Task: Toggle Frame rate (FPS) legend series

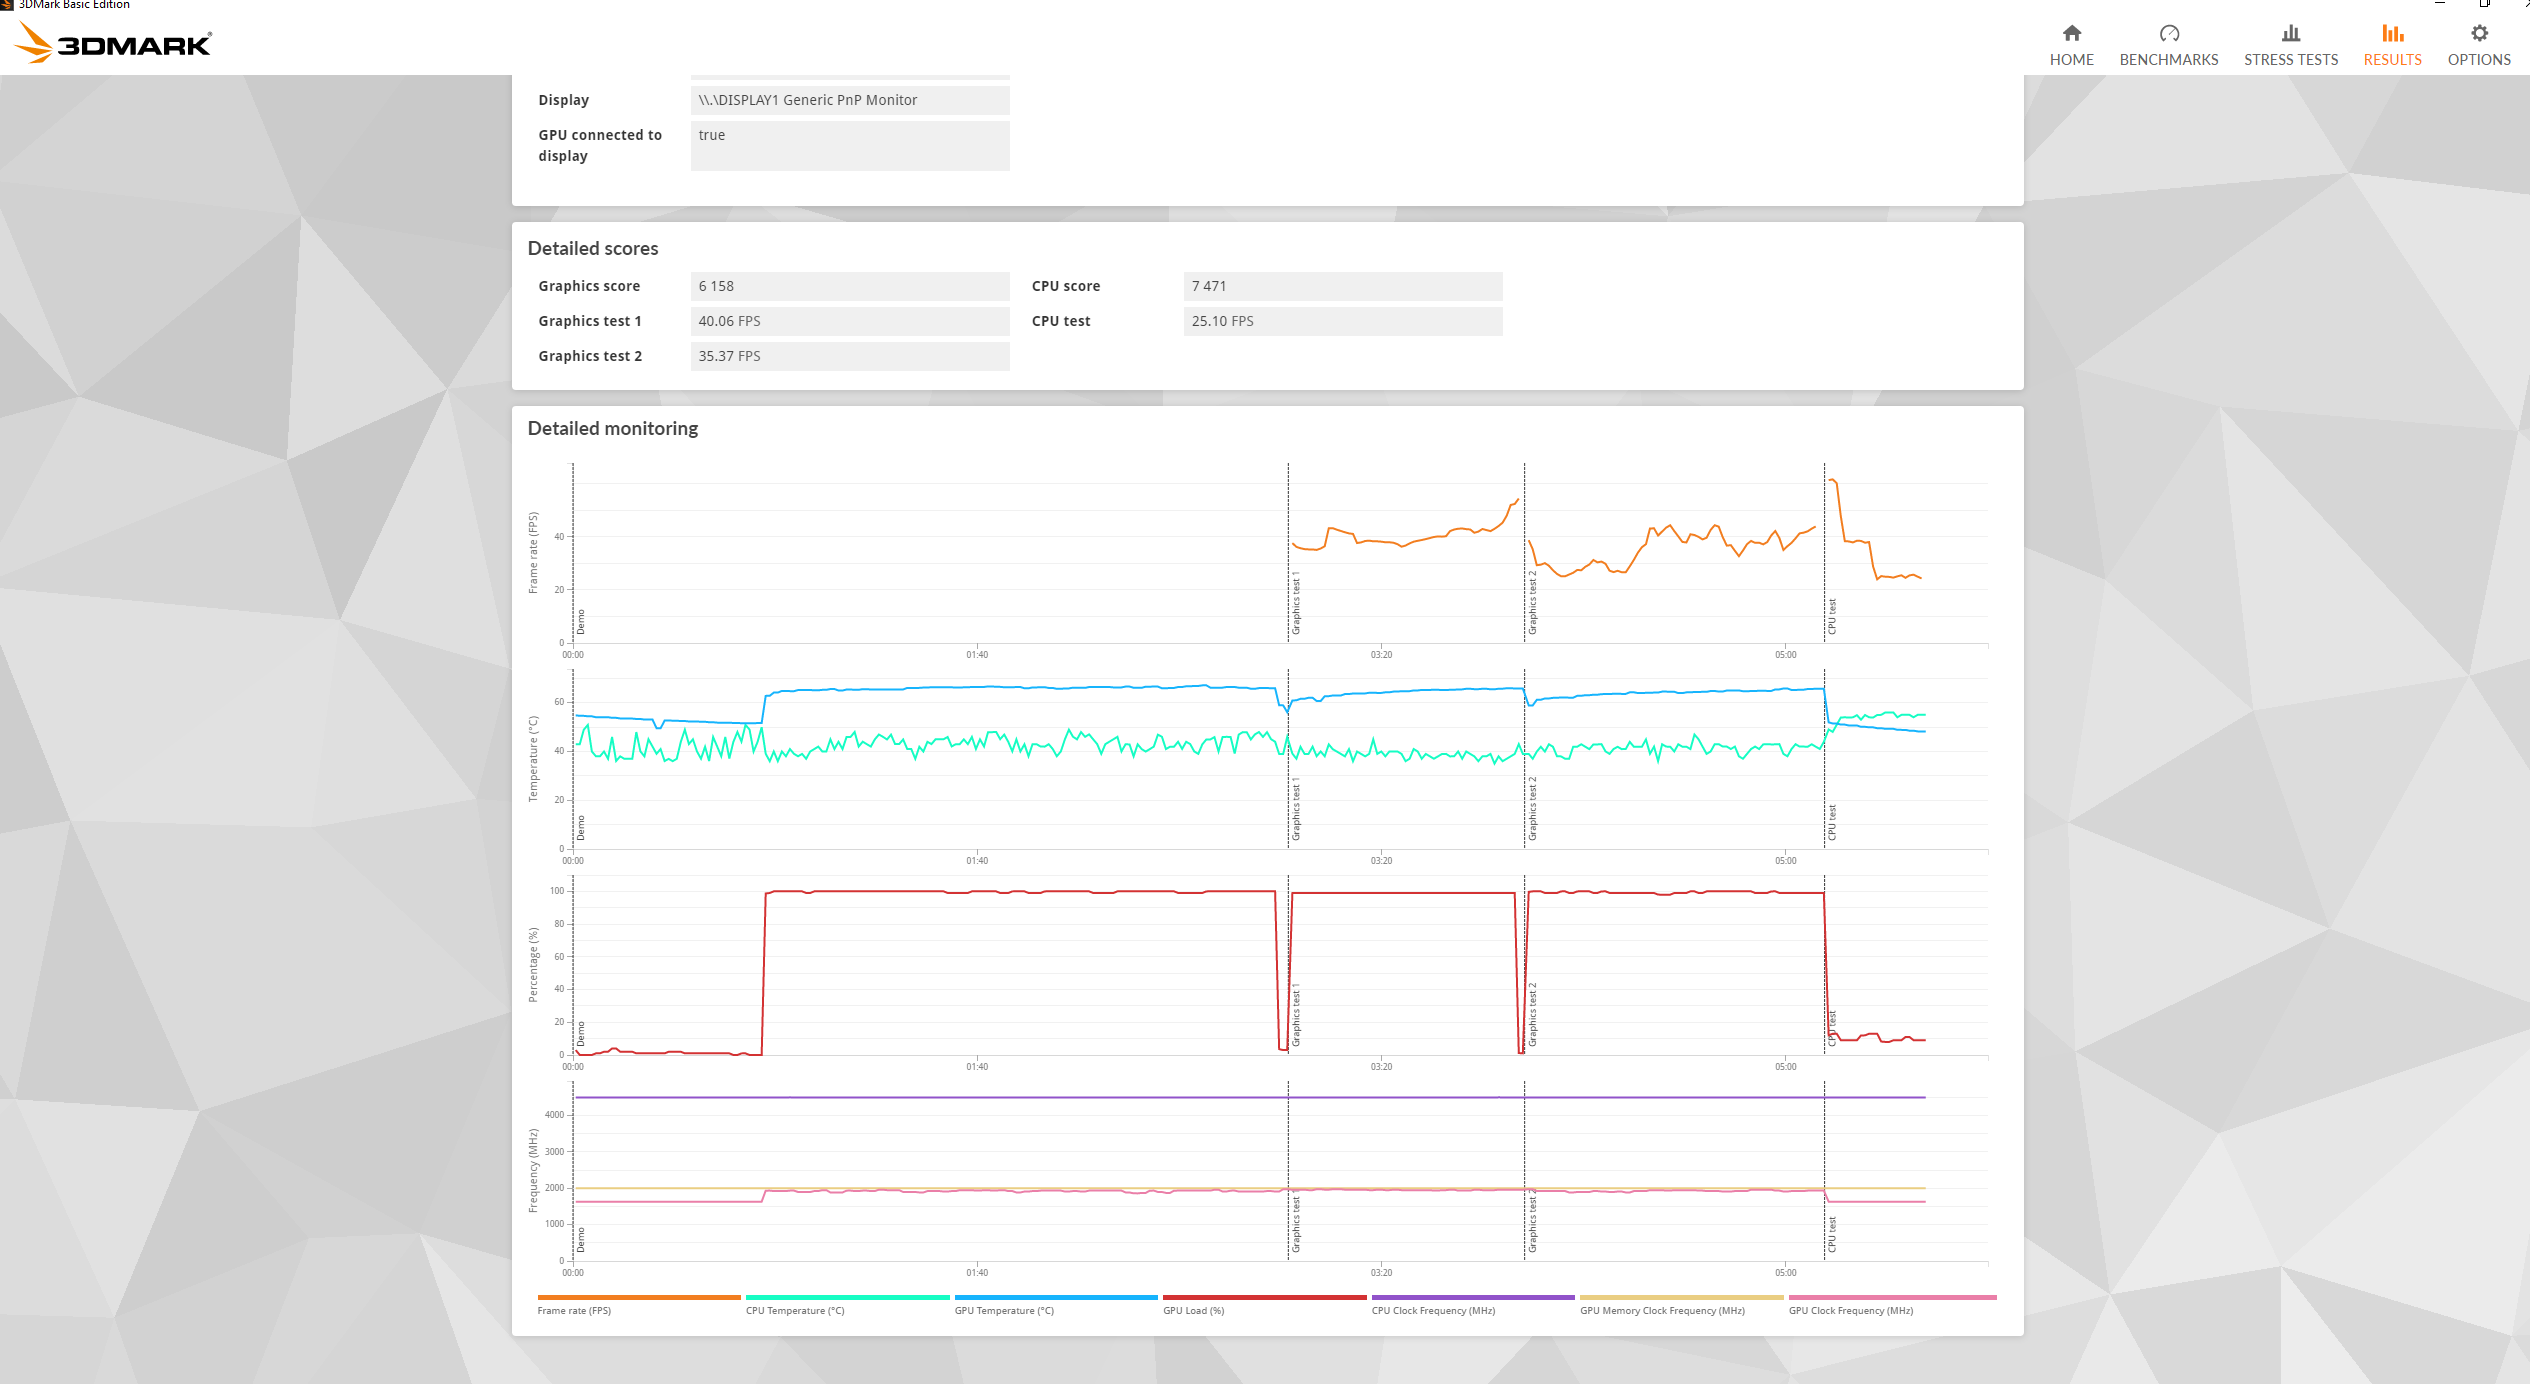Action: click(574, 1310)
